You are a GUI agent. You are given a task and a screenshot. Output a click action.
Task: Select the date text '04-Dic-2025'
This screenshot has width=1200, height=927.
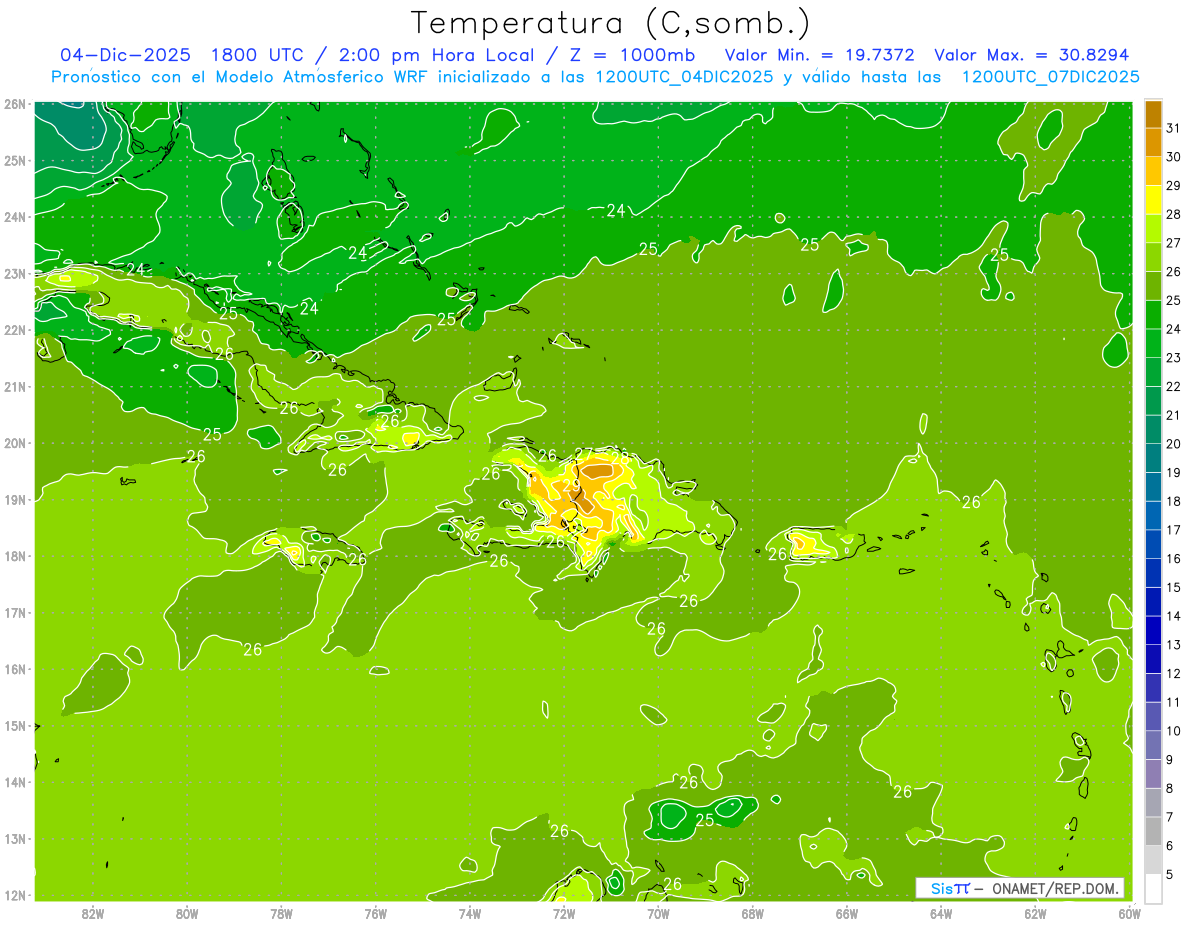point(127,55)
